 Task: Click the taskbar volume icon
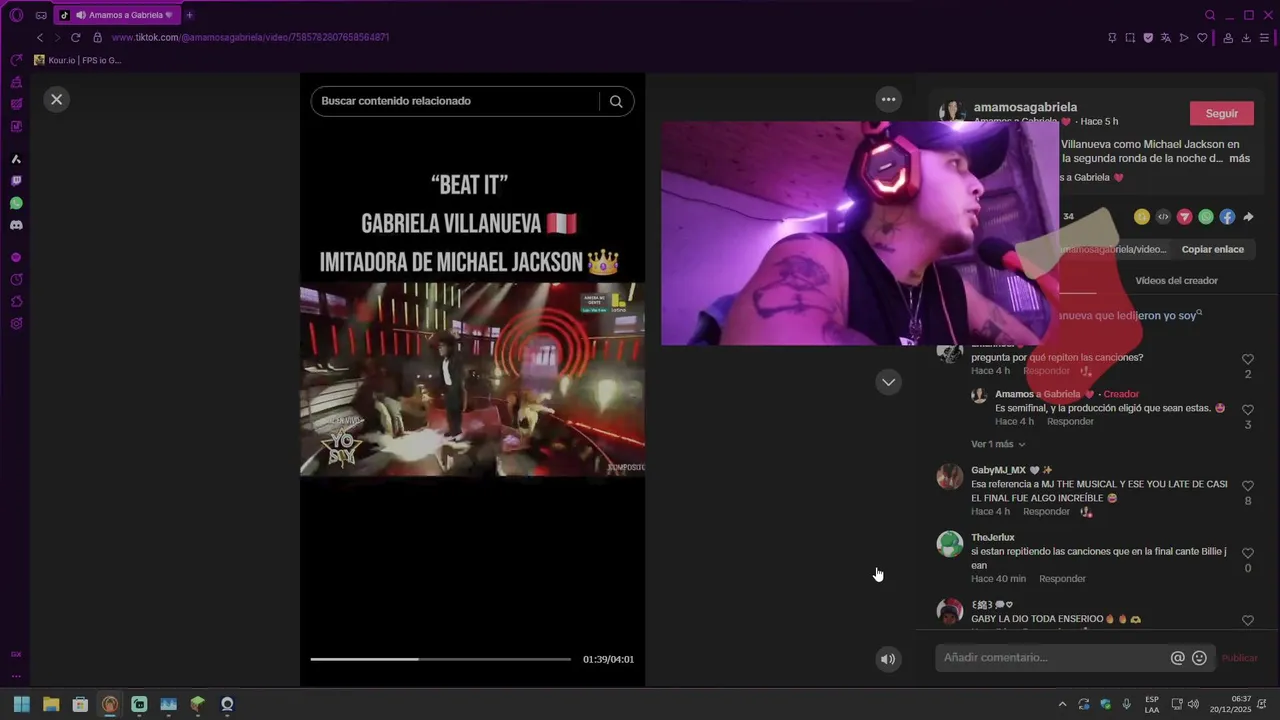(x=1193, y=704)
